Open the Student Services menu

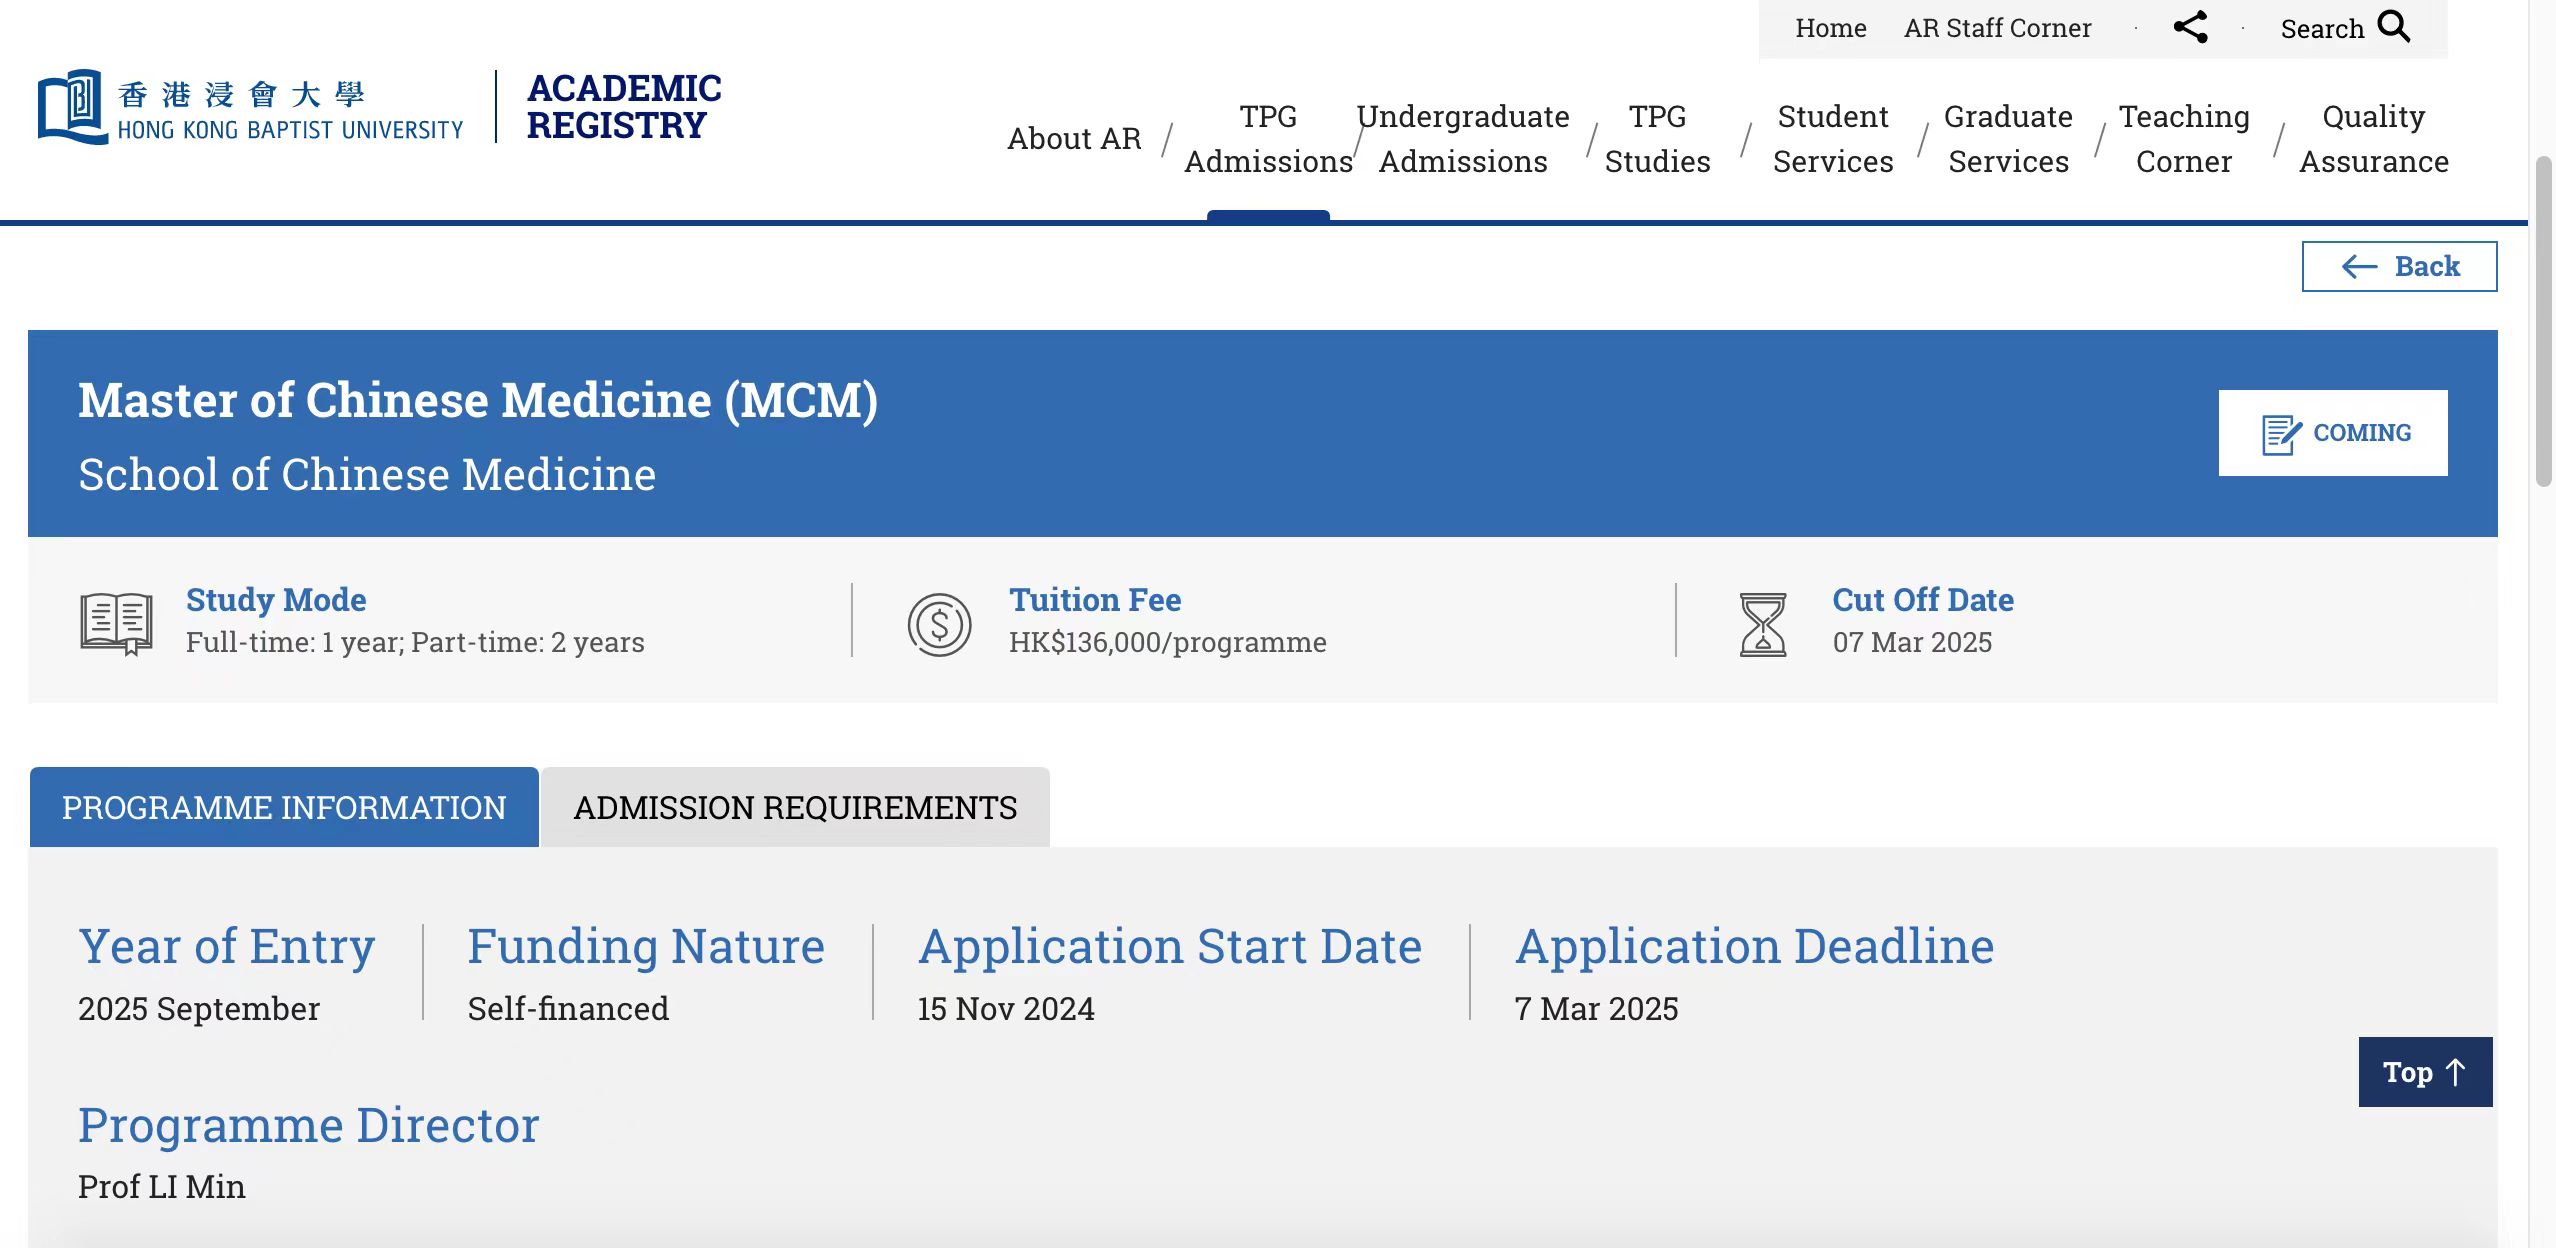pyautogui.click(x=1833, y=139)
